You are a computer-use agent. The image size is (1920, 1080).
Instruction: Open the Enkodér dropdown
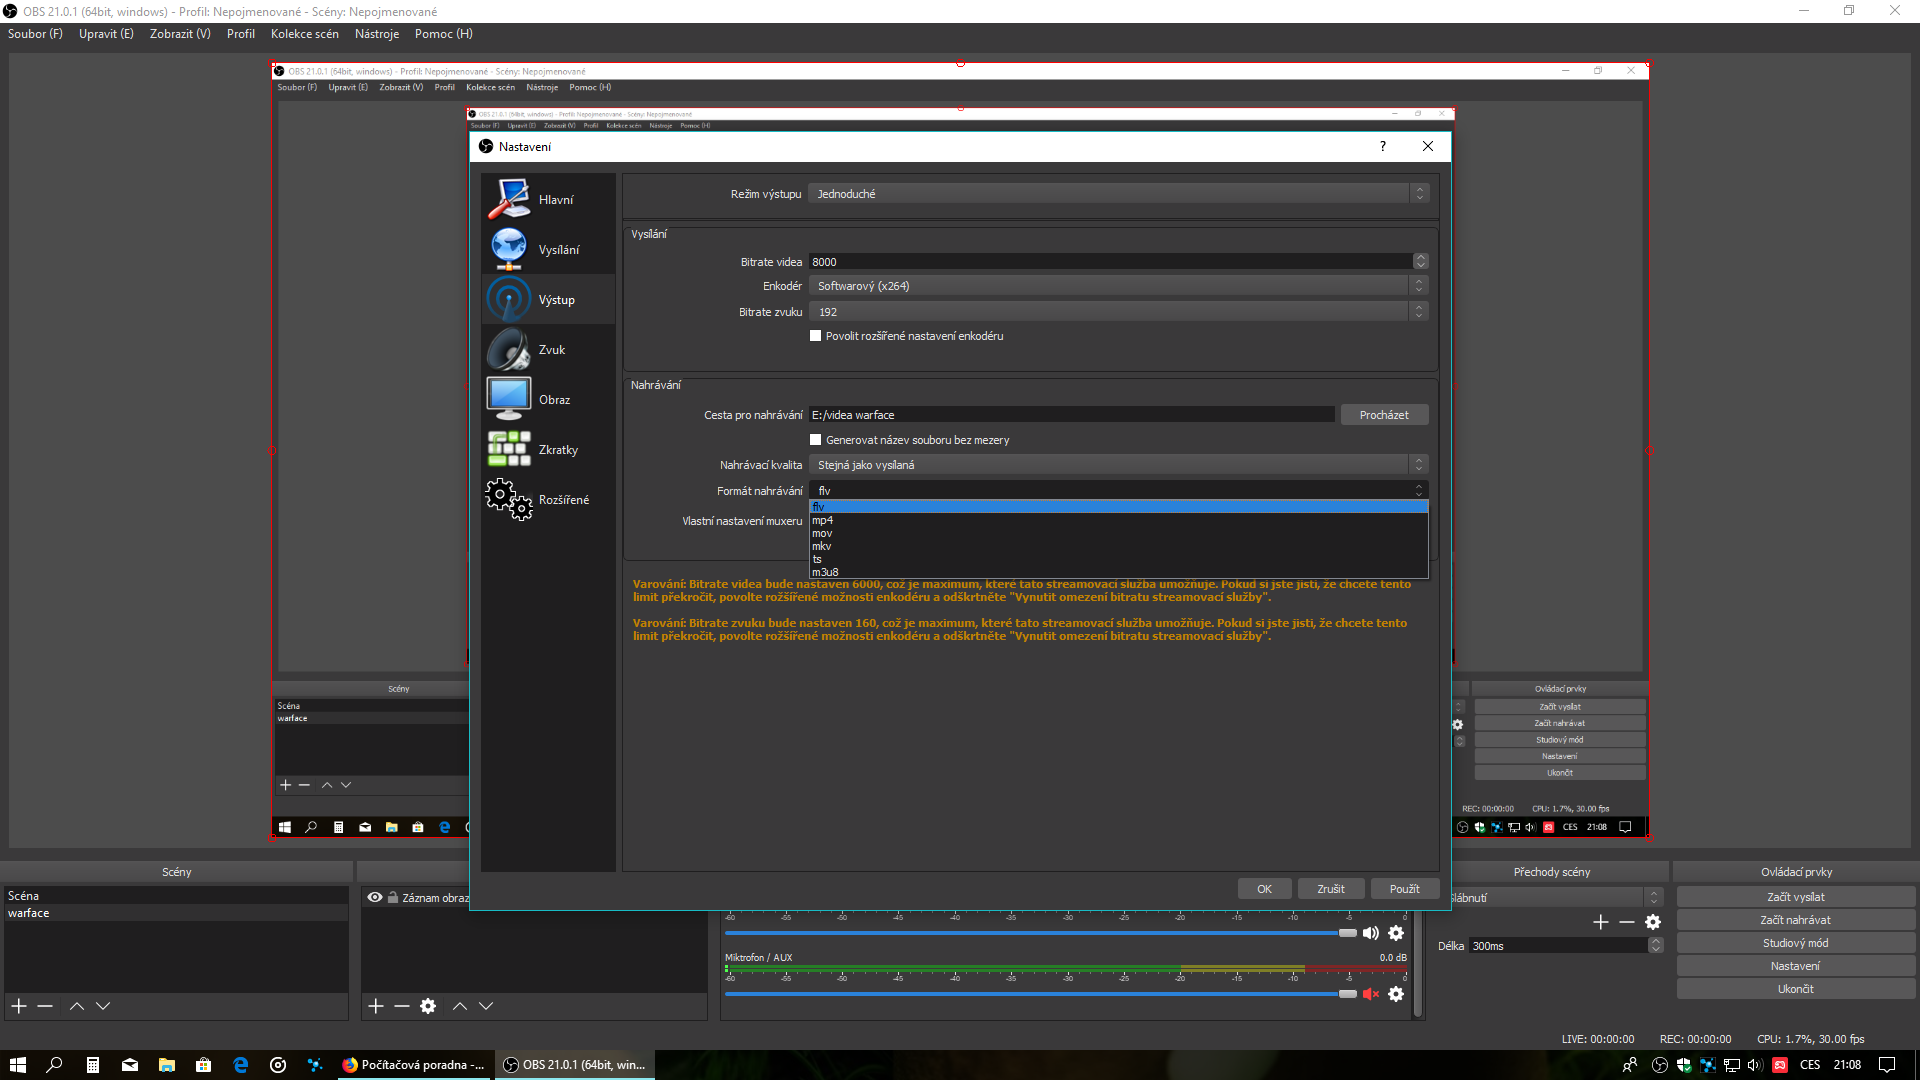click(1118, 286)
